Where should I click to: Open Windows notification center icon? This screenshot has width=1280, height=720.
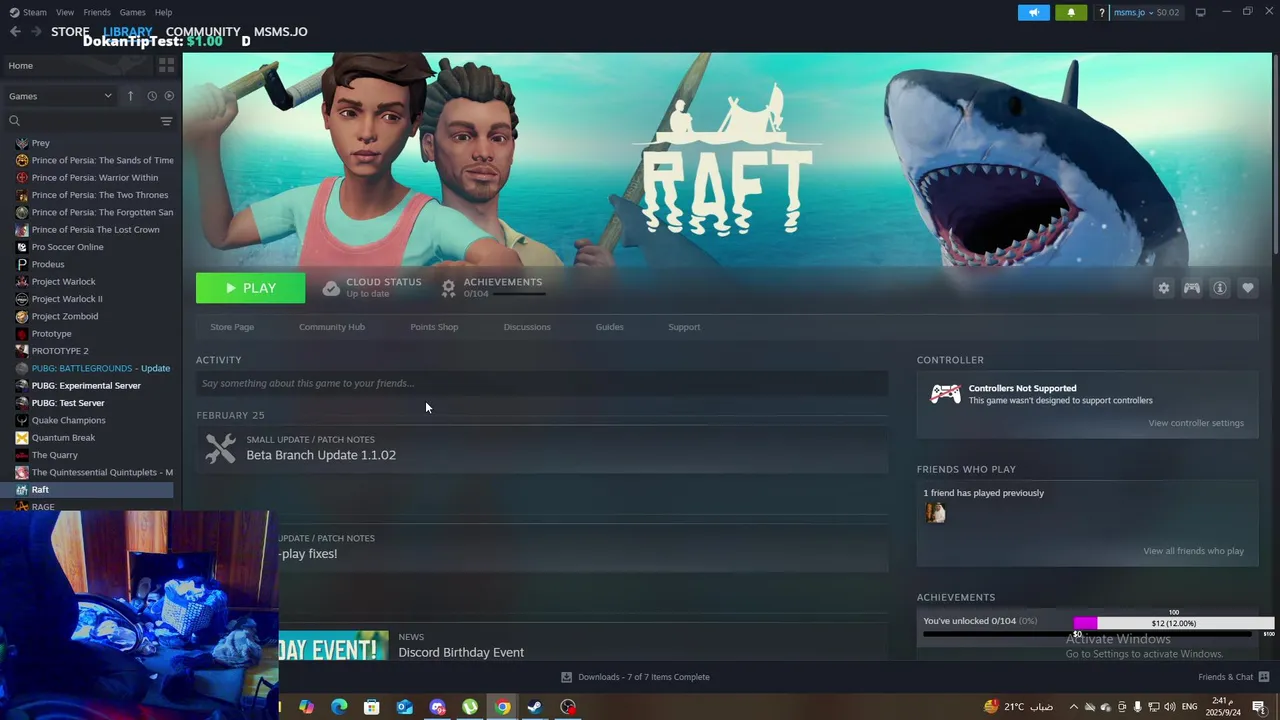tap(1259, 707)
